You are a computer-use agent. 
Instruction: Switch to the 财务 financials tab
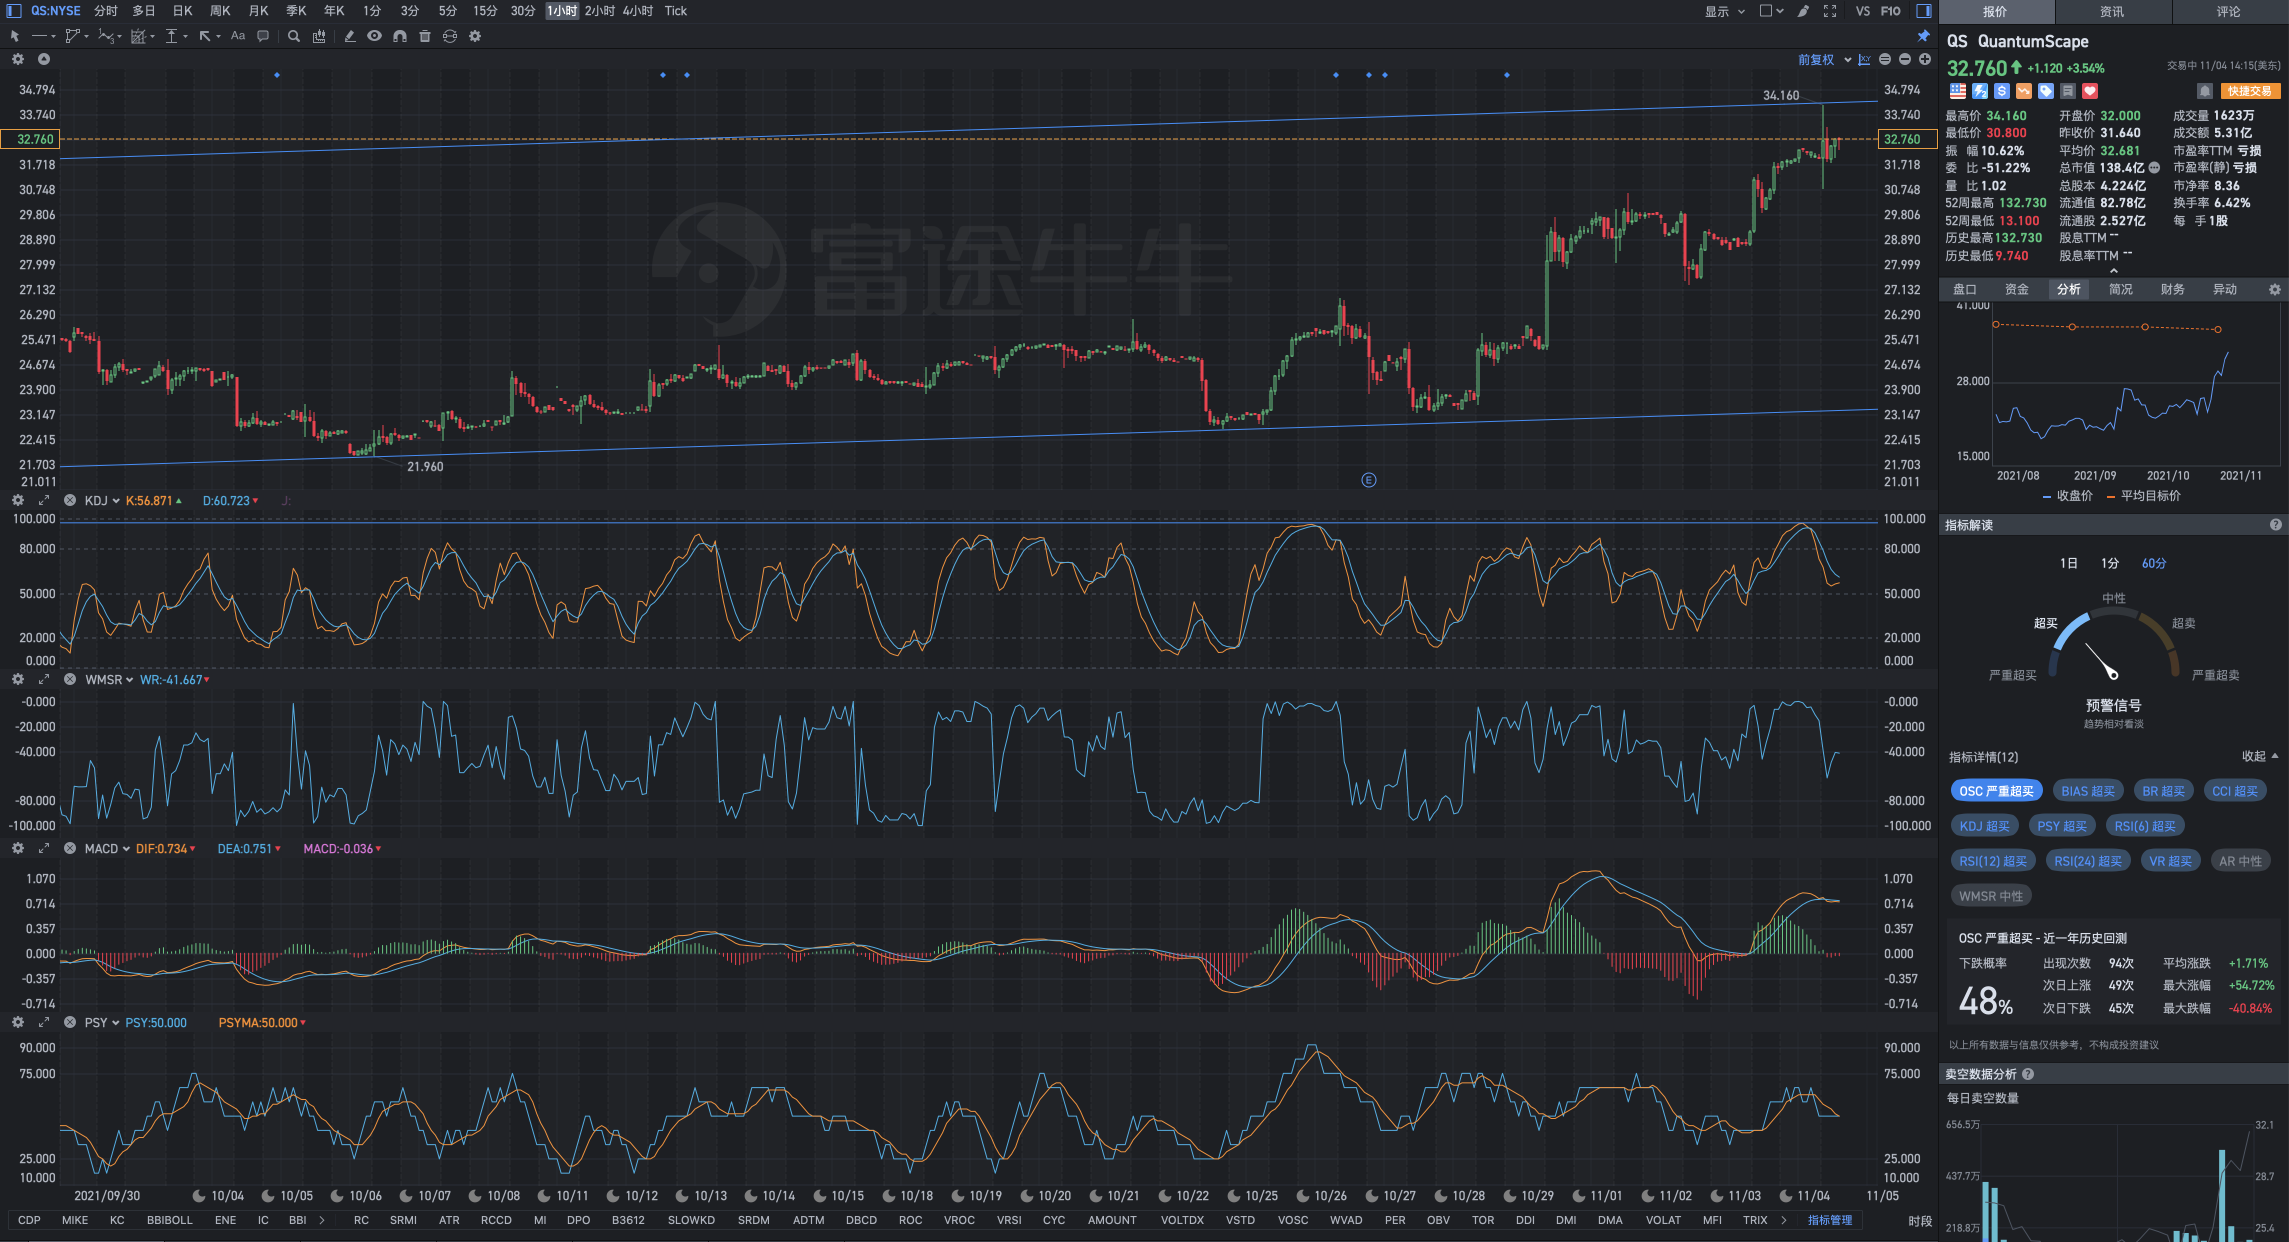[x=2172, y=289]
